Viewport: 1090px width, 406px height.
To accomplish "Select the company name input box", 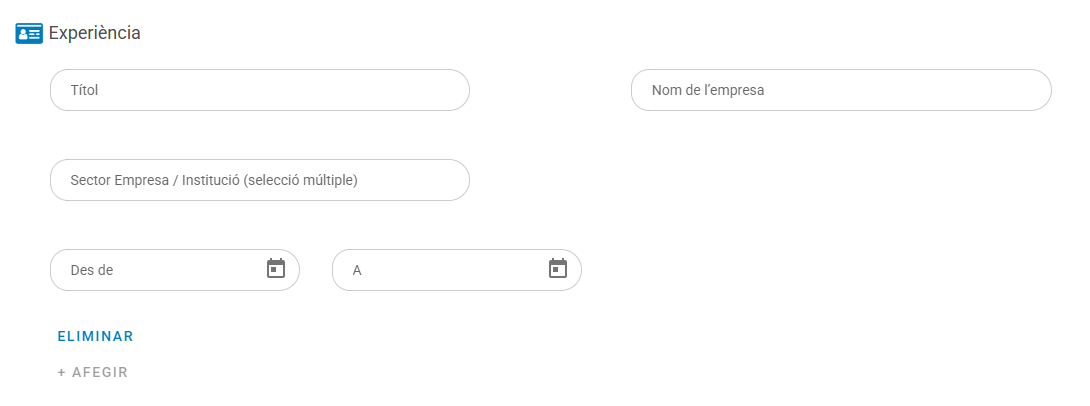I will (840, 90).
